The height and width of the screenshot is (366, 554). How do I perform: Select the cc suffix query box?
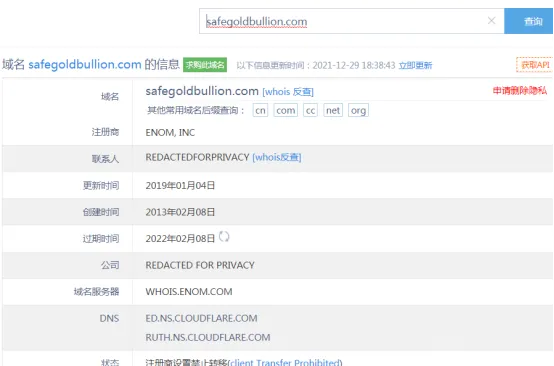[310, 110]
